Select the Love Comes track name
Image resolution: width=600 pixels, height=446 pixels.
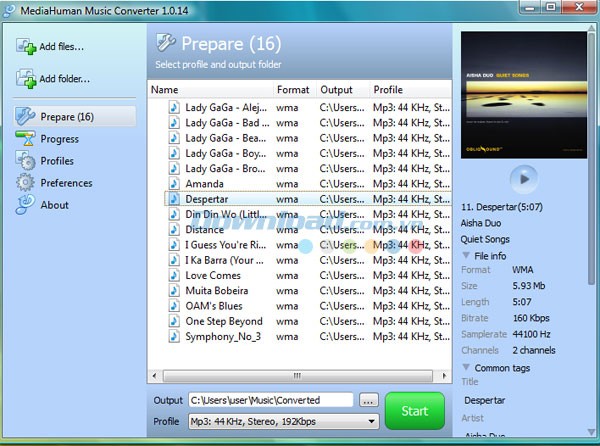tap(213, 275)
